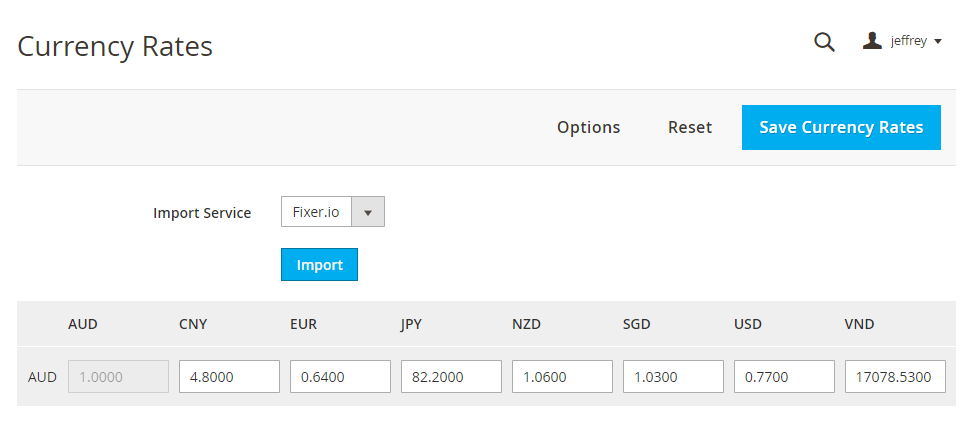Click the SGD rate input
The width and height of the screenshot is (971, 425).
(673, 377)
